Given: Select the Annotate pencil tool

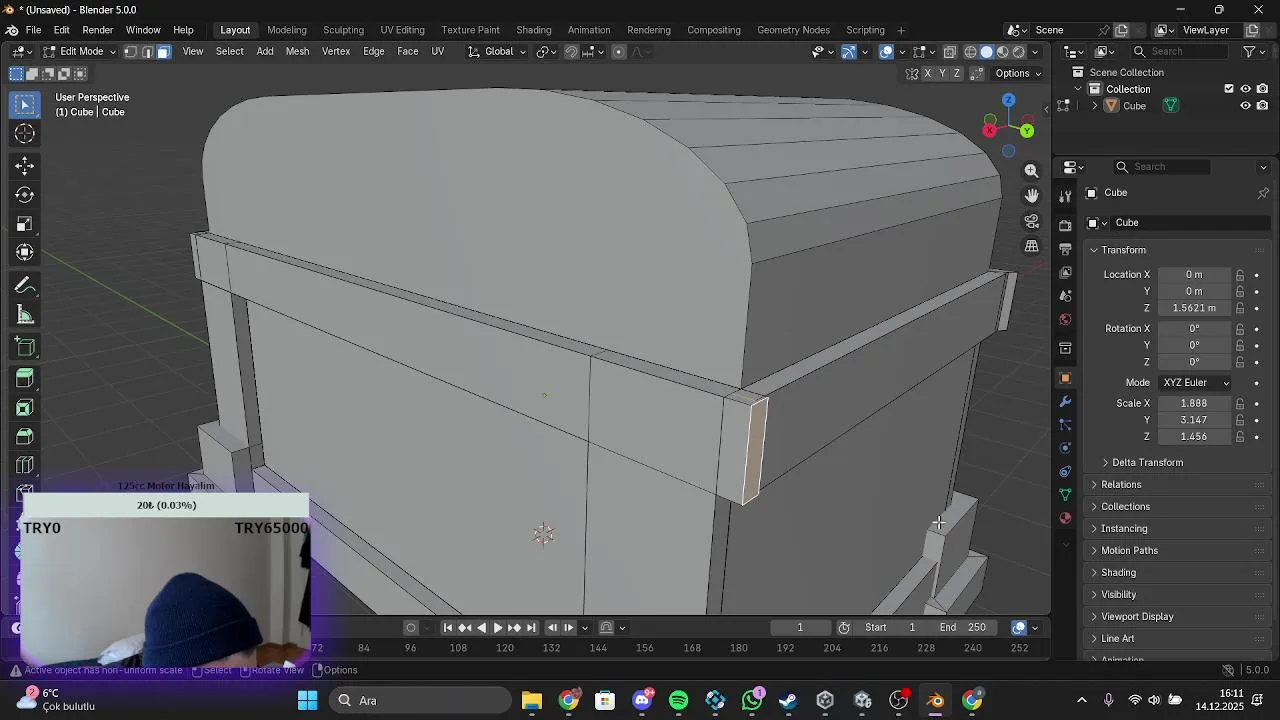Looking at the screenshot, I should tap(25, 286).
